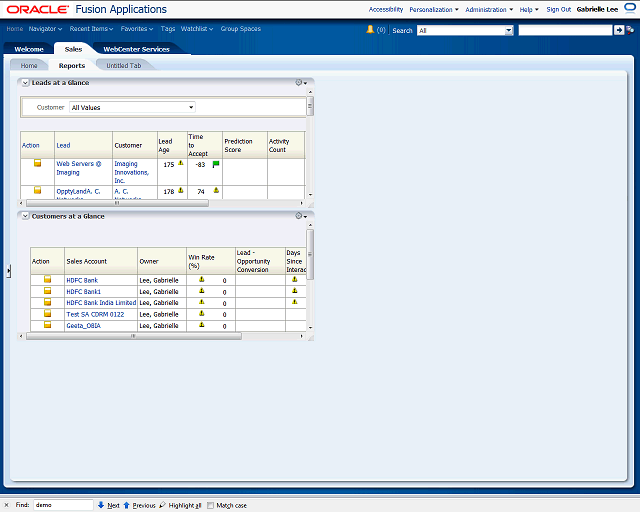Image resolution: width=640 pixels, height=512 pixels.
Task: Click the notification bell icon
Action: tap(370, 29)
